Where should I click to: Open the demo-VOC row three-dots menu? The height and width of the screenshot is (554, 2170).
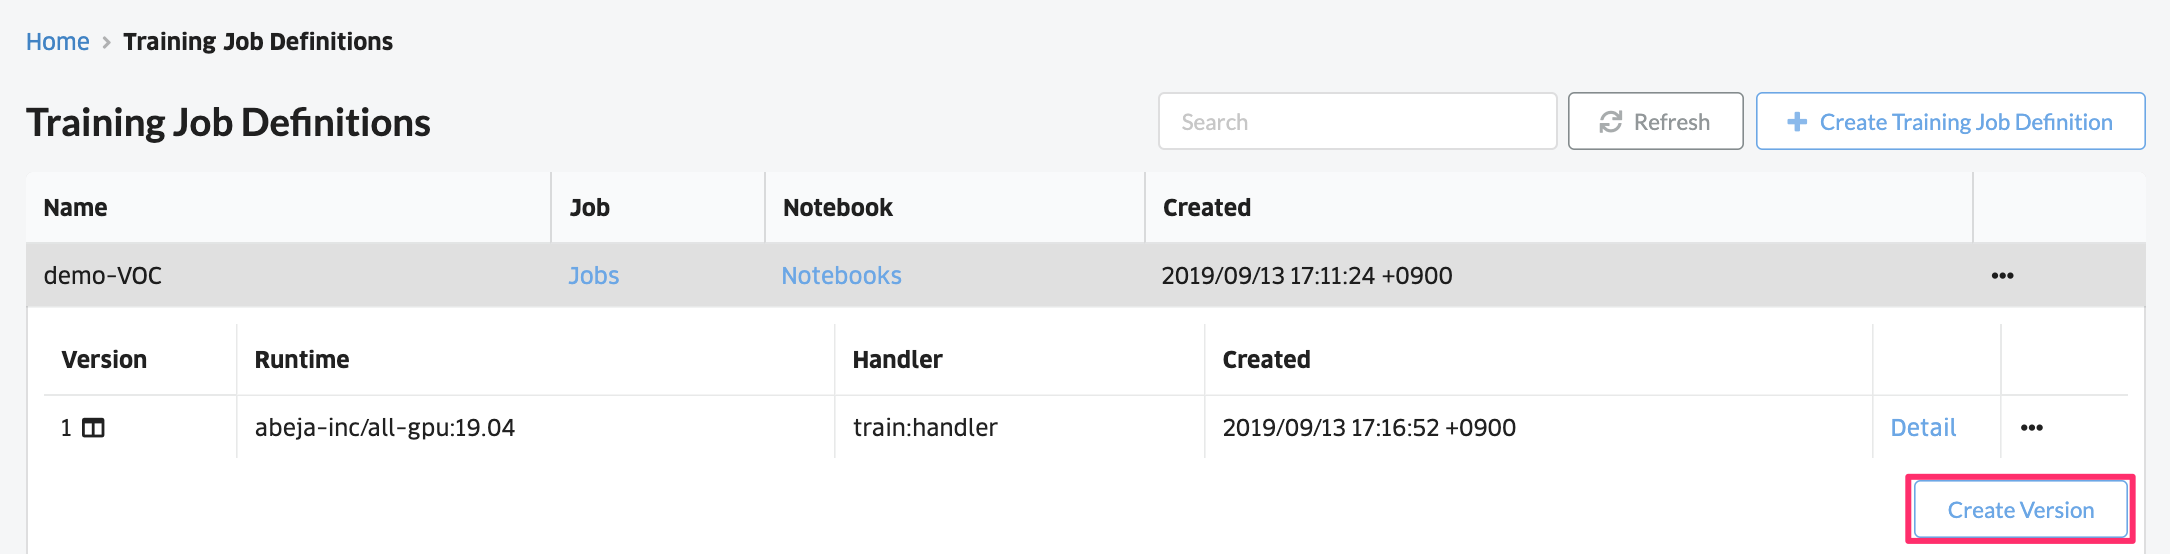coord(2002,276)
